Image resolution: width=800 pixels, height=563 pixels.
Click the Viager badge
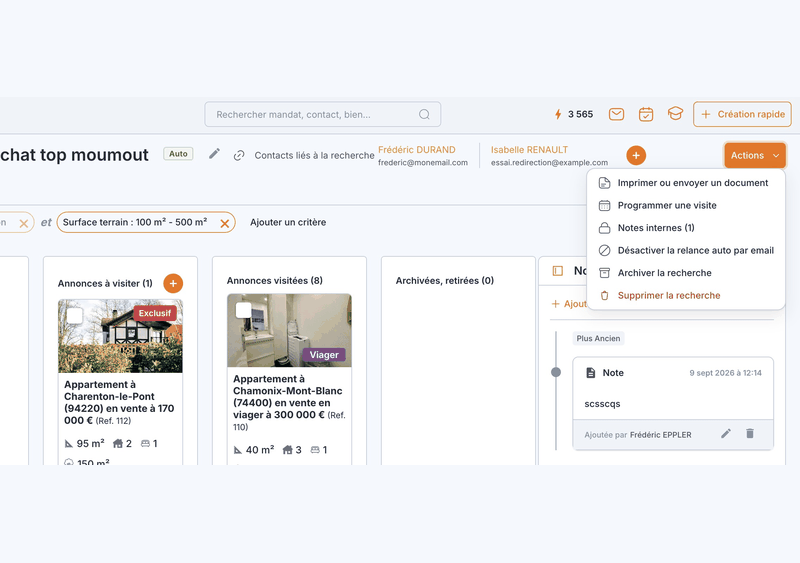324,355
